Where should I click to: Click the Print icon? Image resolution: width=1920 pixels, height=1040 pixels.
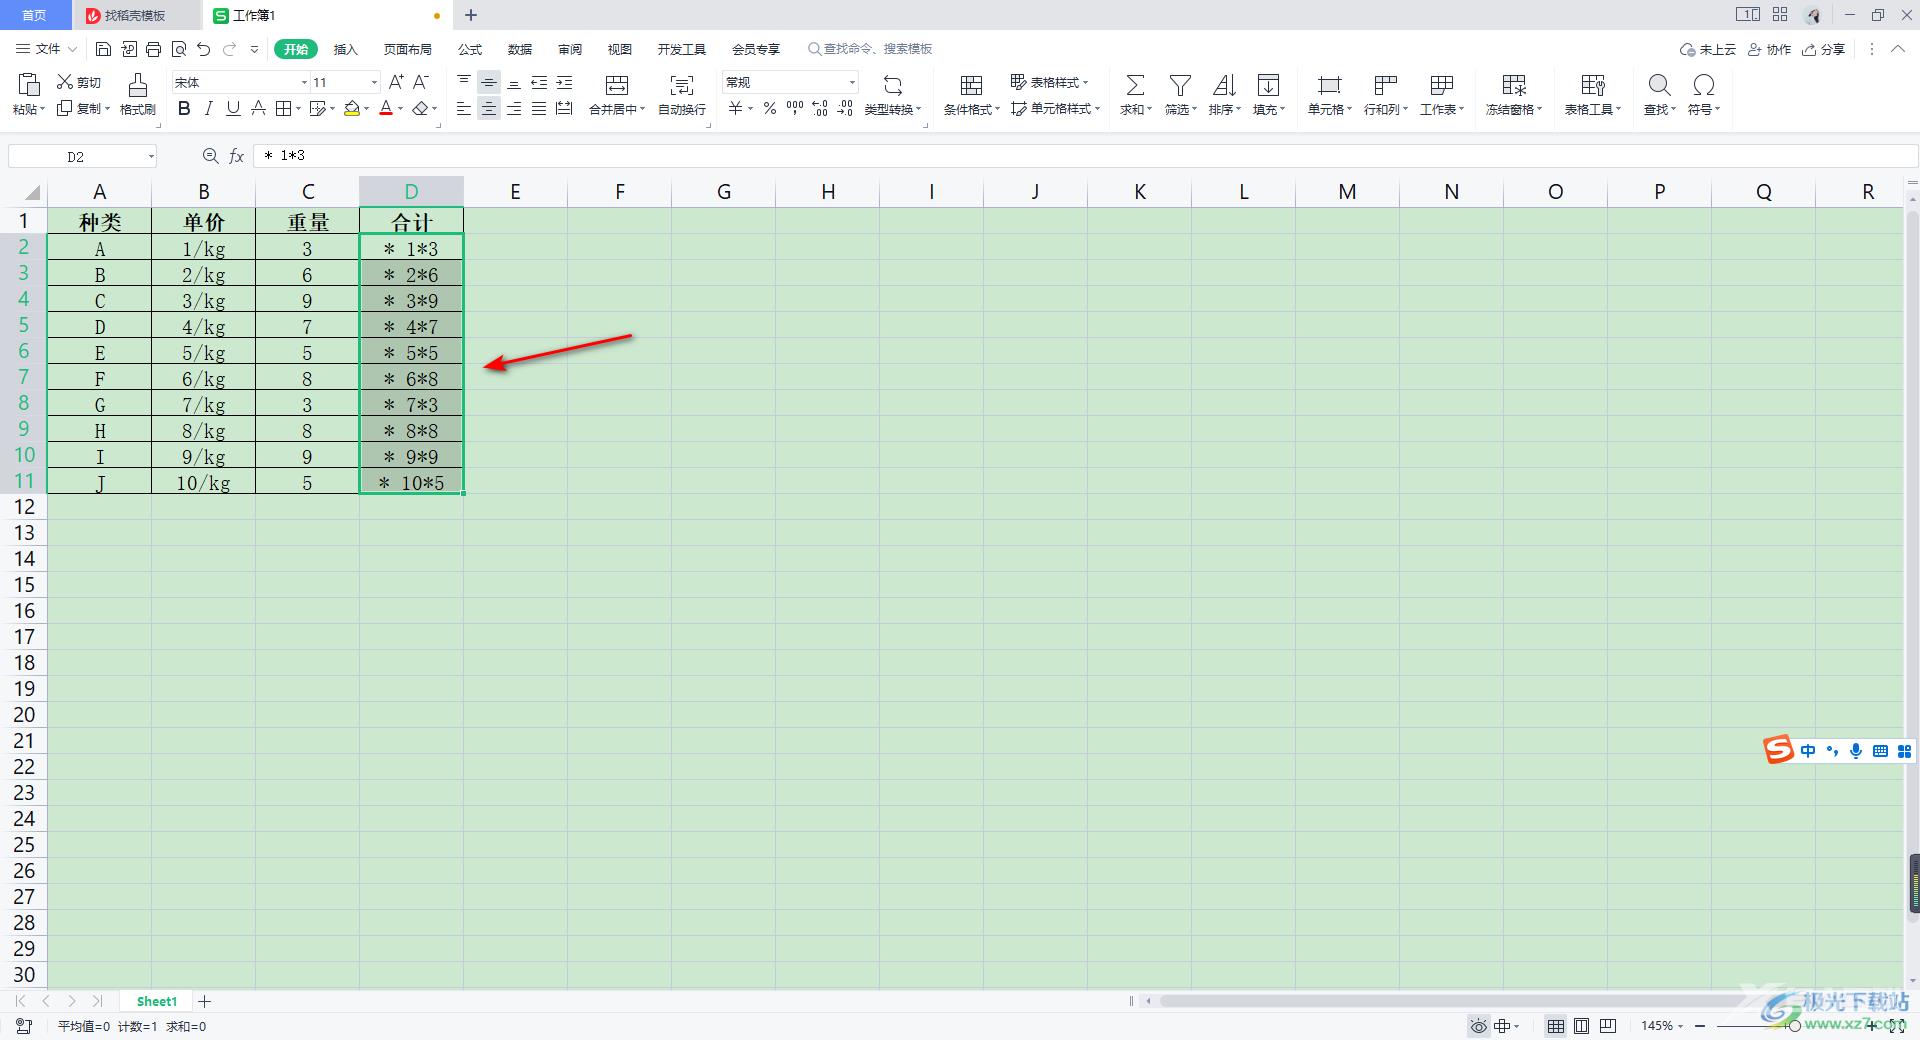click(153, 49)
